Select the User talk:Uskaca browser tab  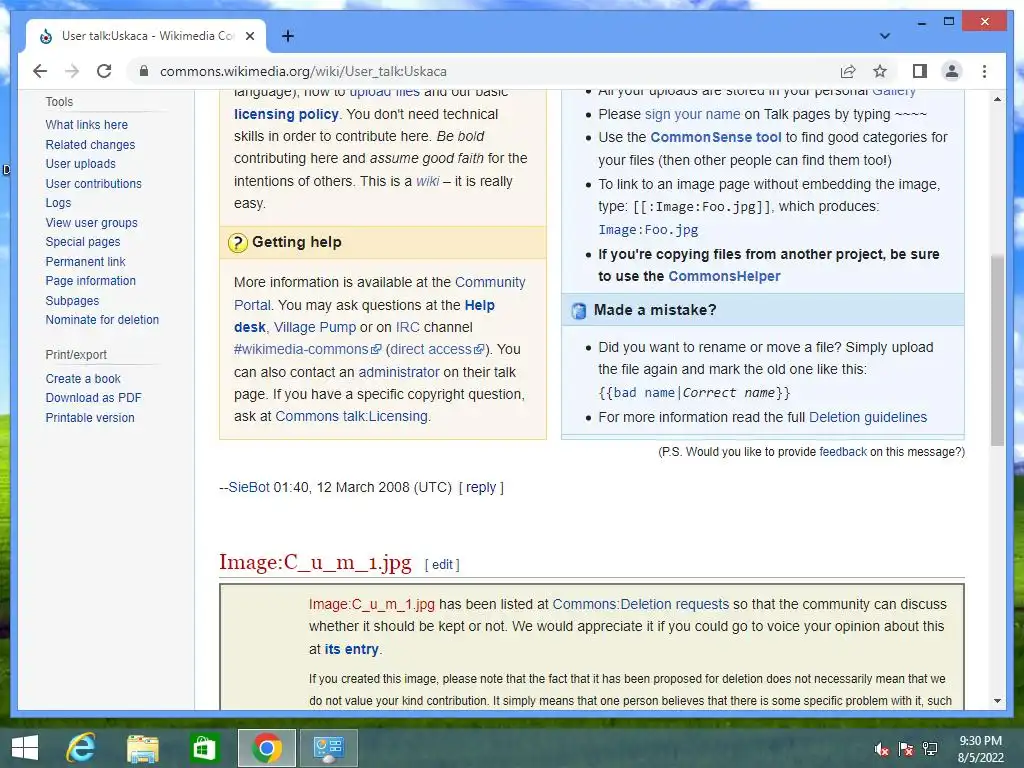pyautogui.click(x=146, y=36)
